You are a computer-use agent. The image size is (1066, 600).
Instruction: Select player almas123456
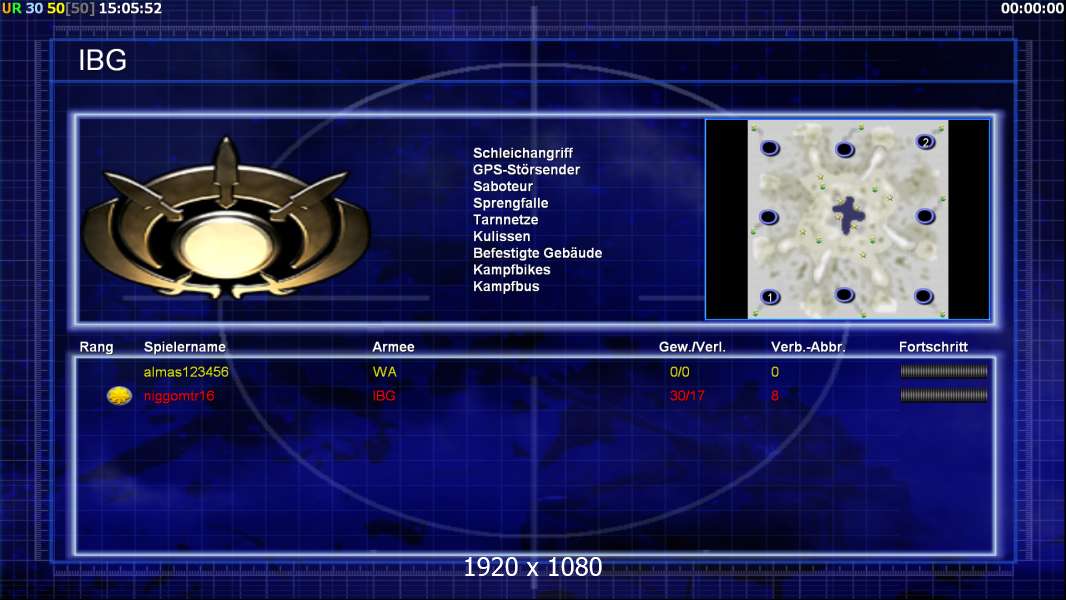pos(186,372)
